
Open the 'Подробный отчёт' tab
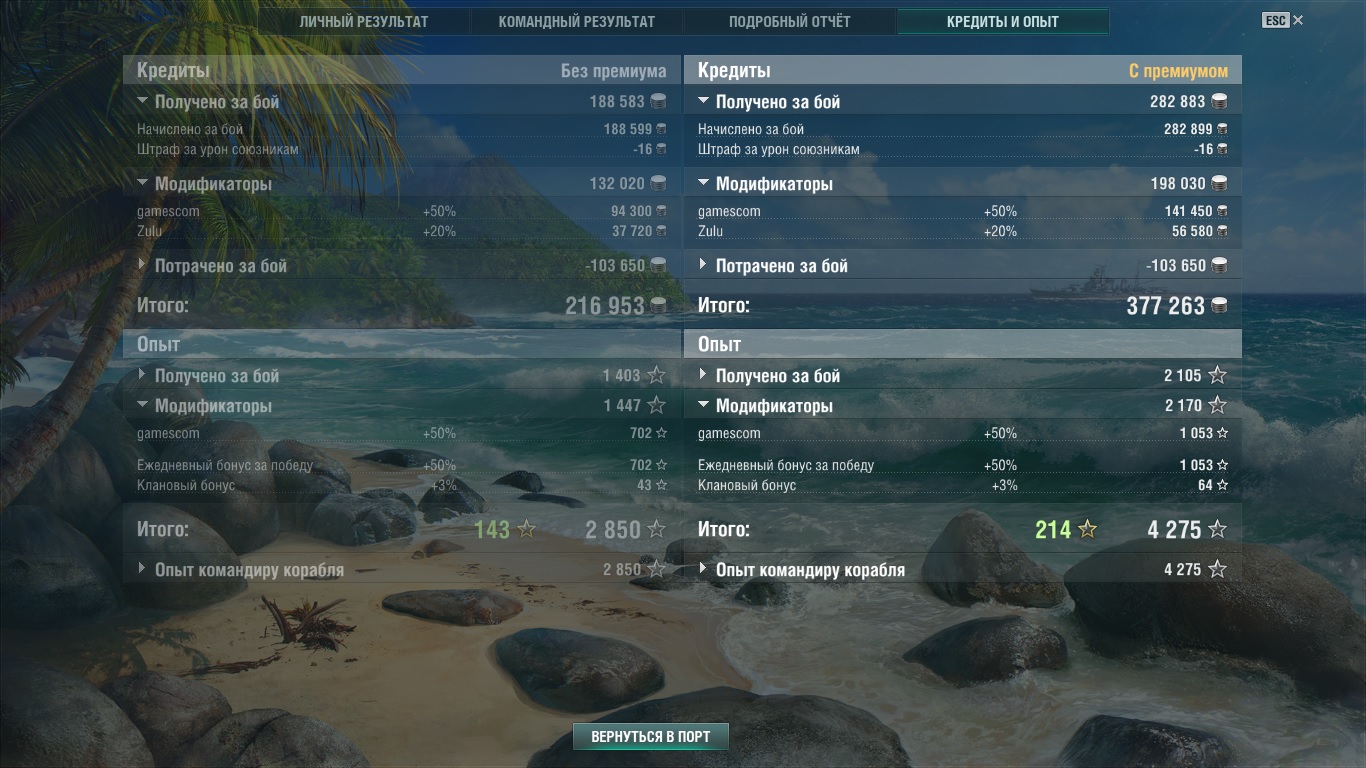tap(790, 21)
